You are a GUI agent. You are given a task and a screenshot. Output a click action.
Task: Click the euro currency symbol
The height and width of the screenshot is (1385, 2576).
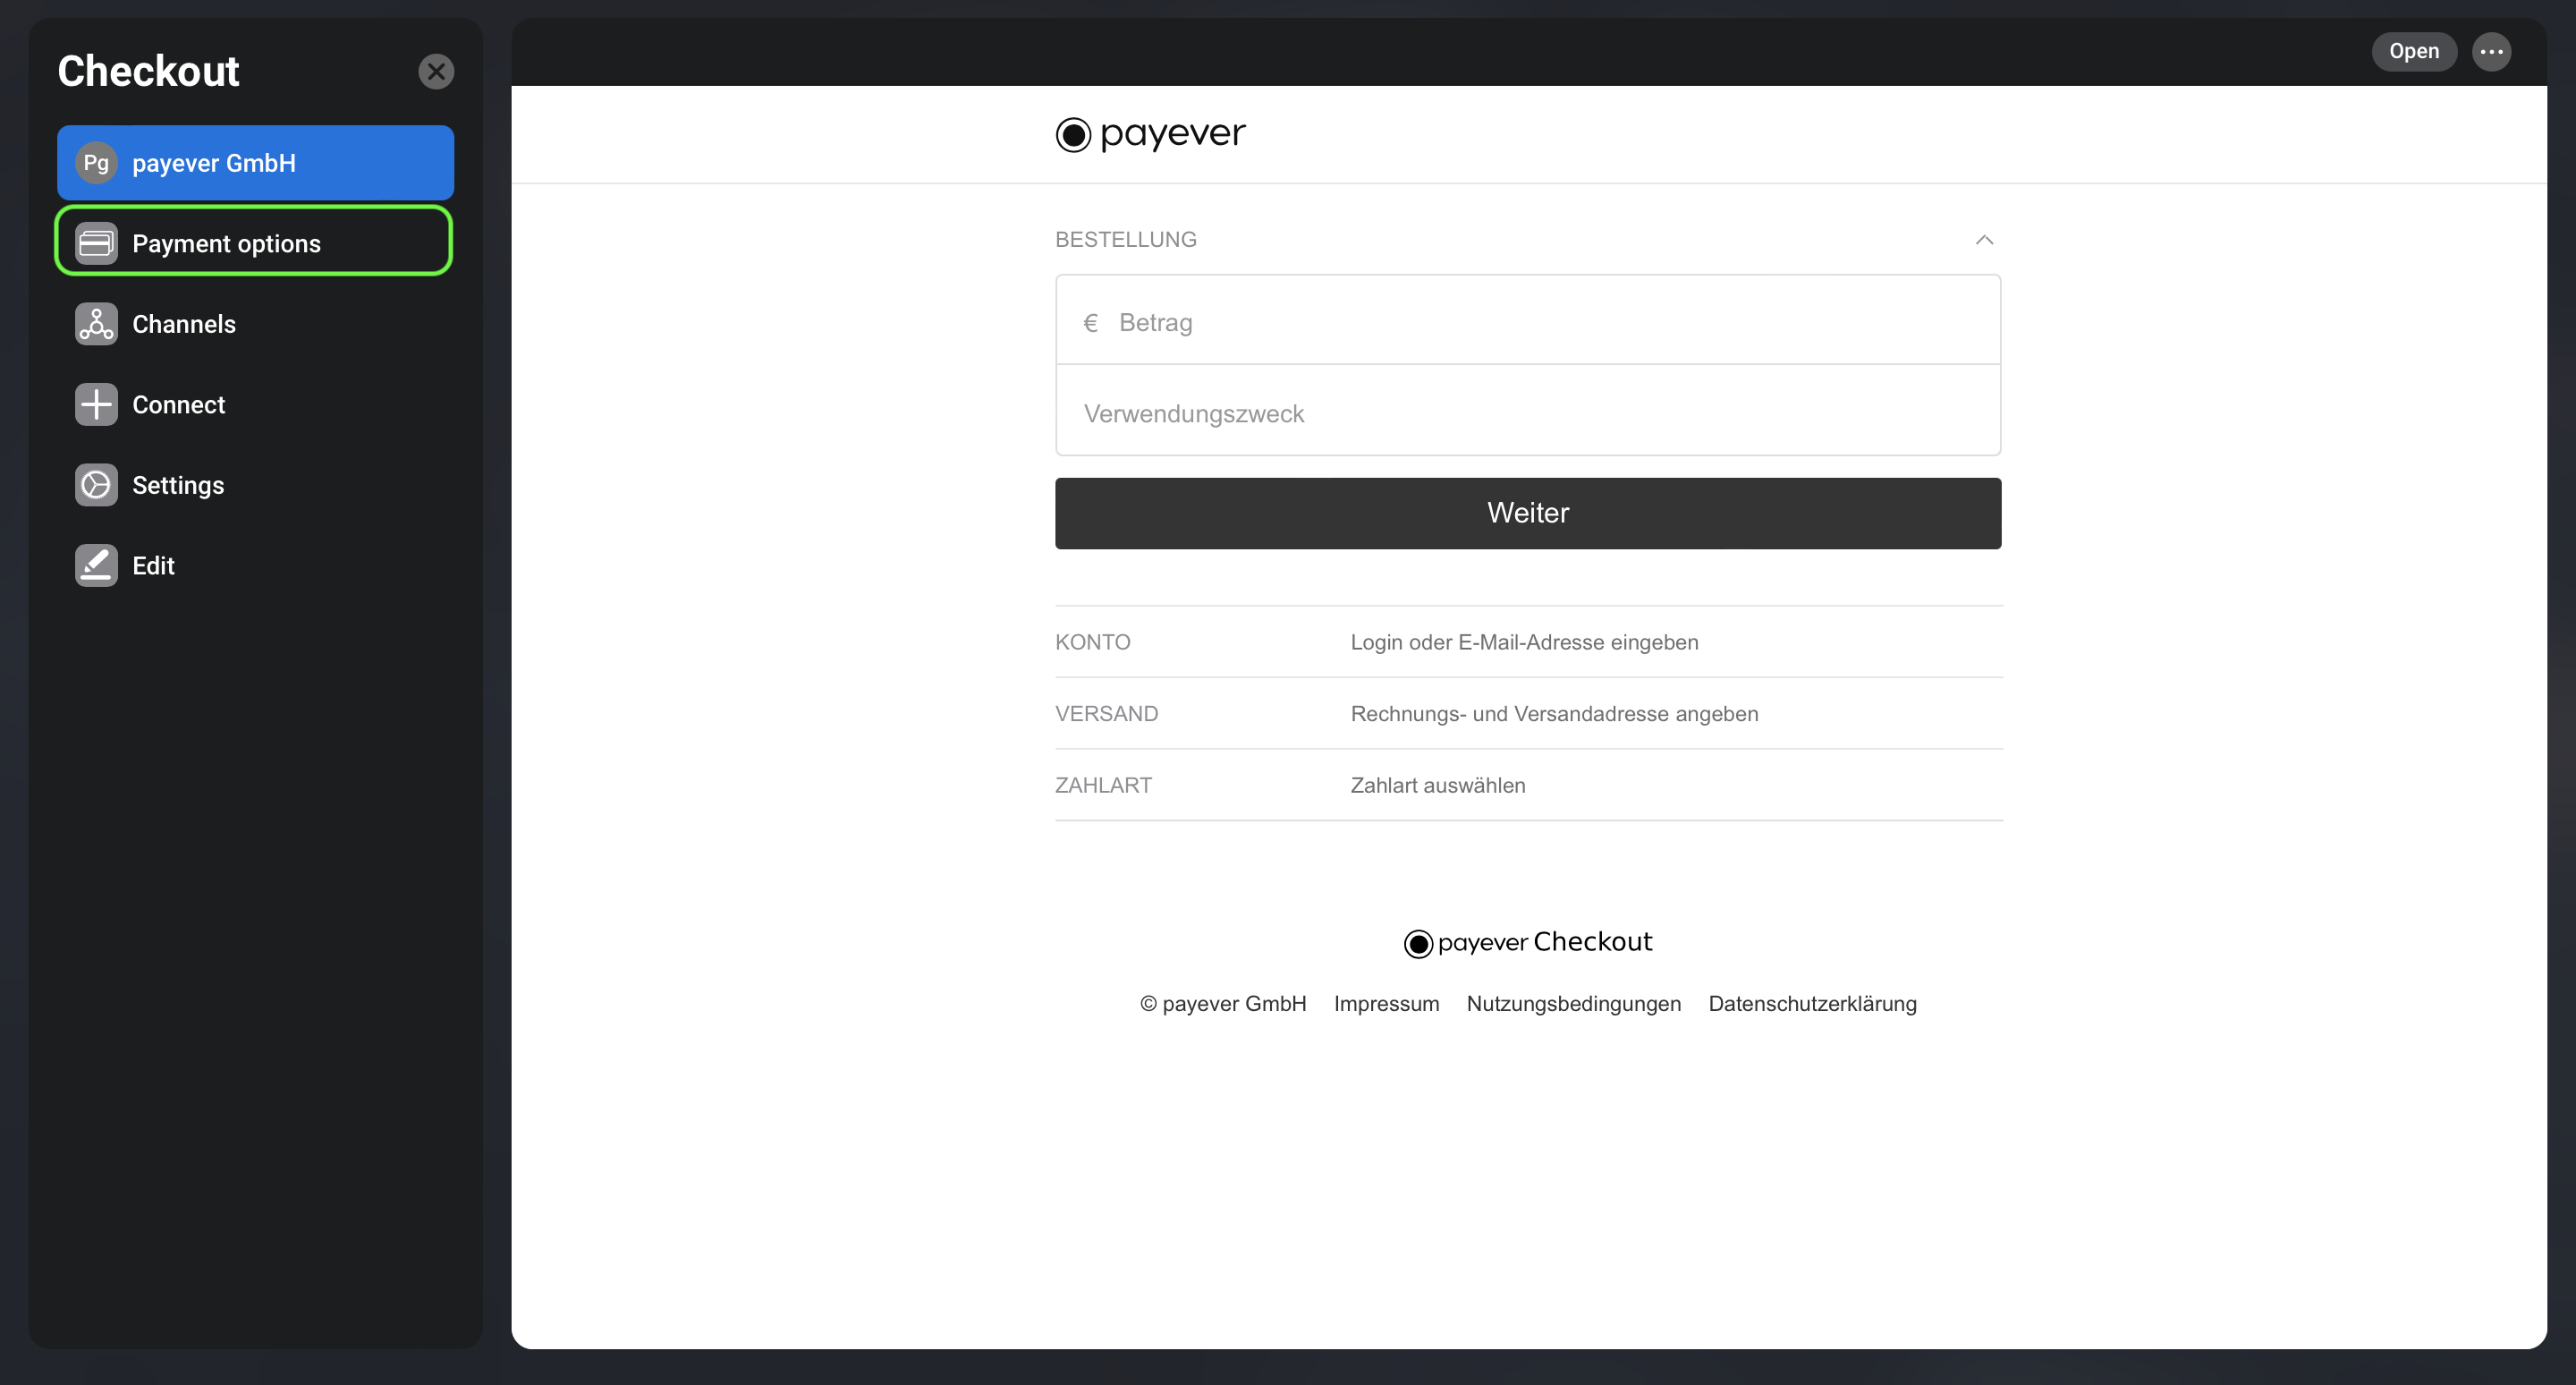[1090, 323]
